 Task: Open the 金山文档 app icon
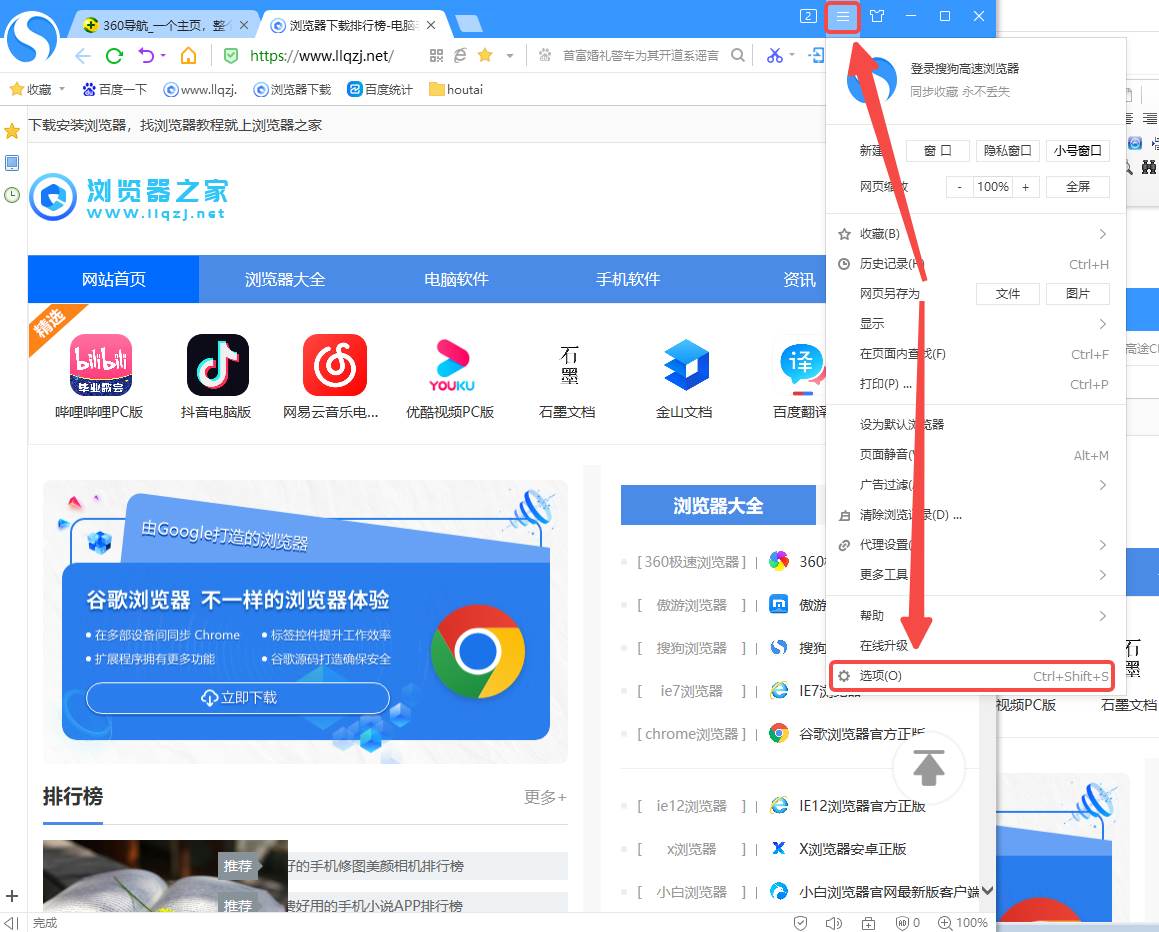point(686,365)
